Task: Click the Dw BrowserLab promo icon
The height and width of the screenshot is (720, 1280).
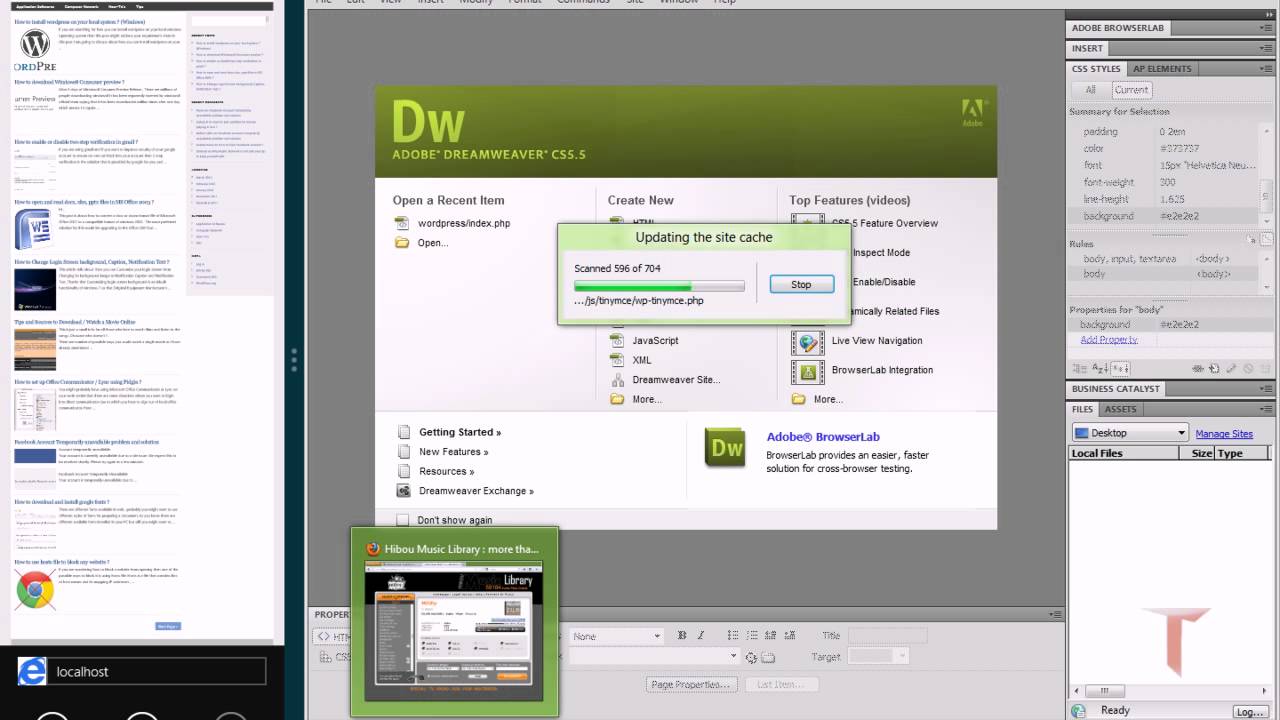Action: click(726, 448)
